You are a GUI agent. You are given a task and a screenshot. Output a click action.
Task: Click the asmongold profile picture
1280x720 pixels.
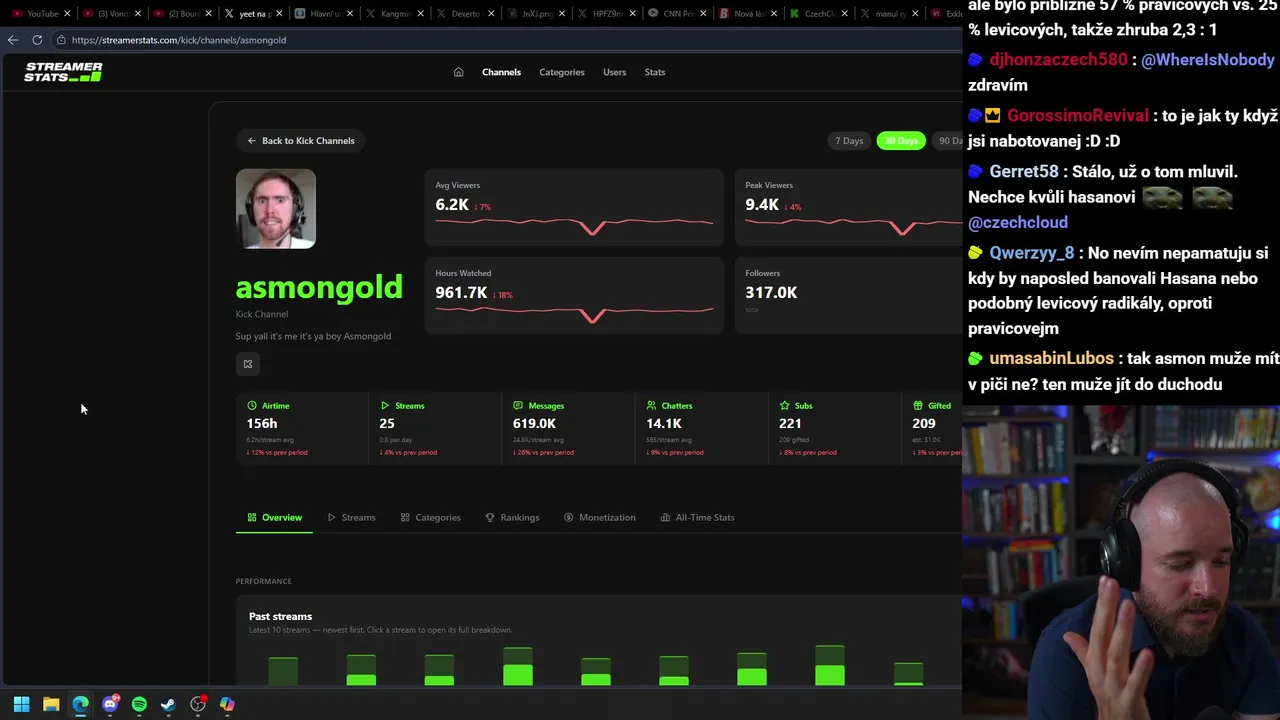[x=276, y=208]
